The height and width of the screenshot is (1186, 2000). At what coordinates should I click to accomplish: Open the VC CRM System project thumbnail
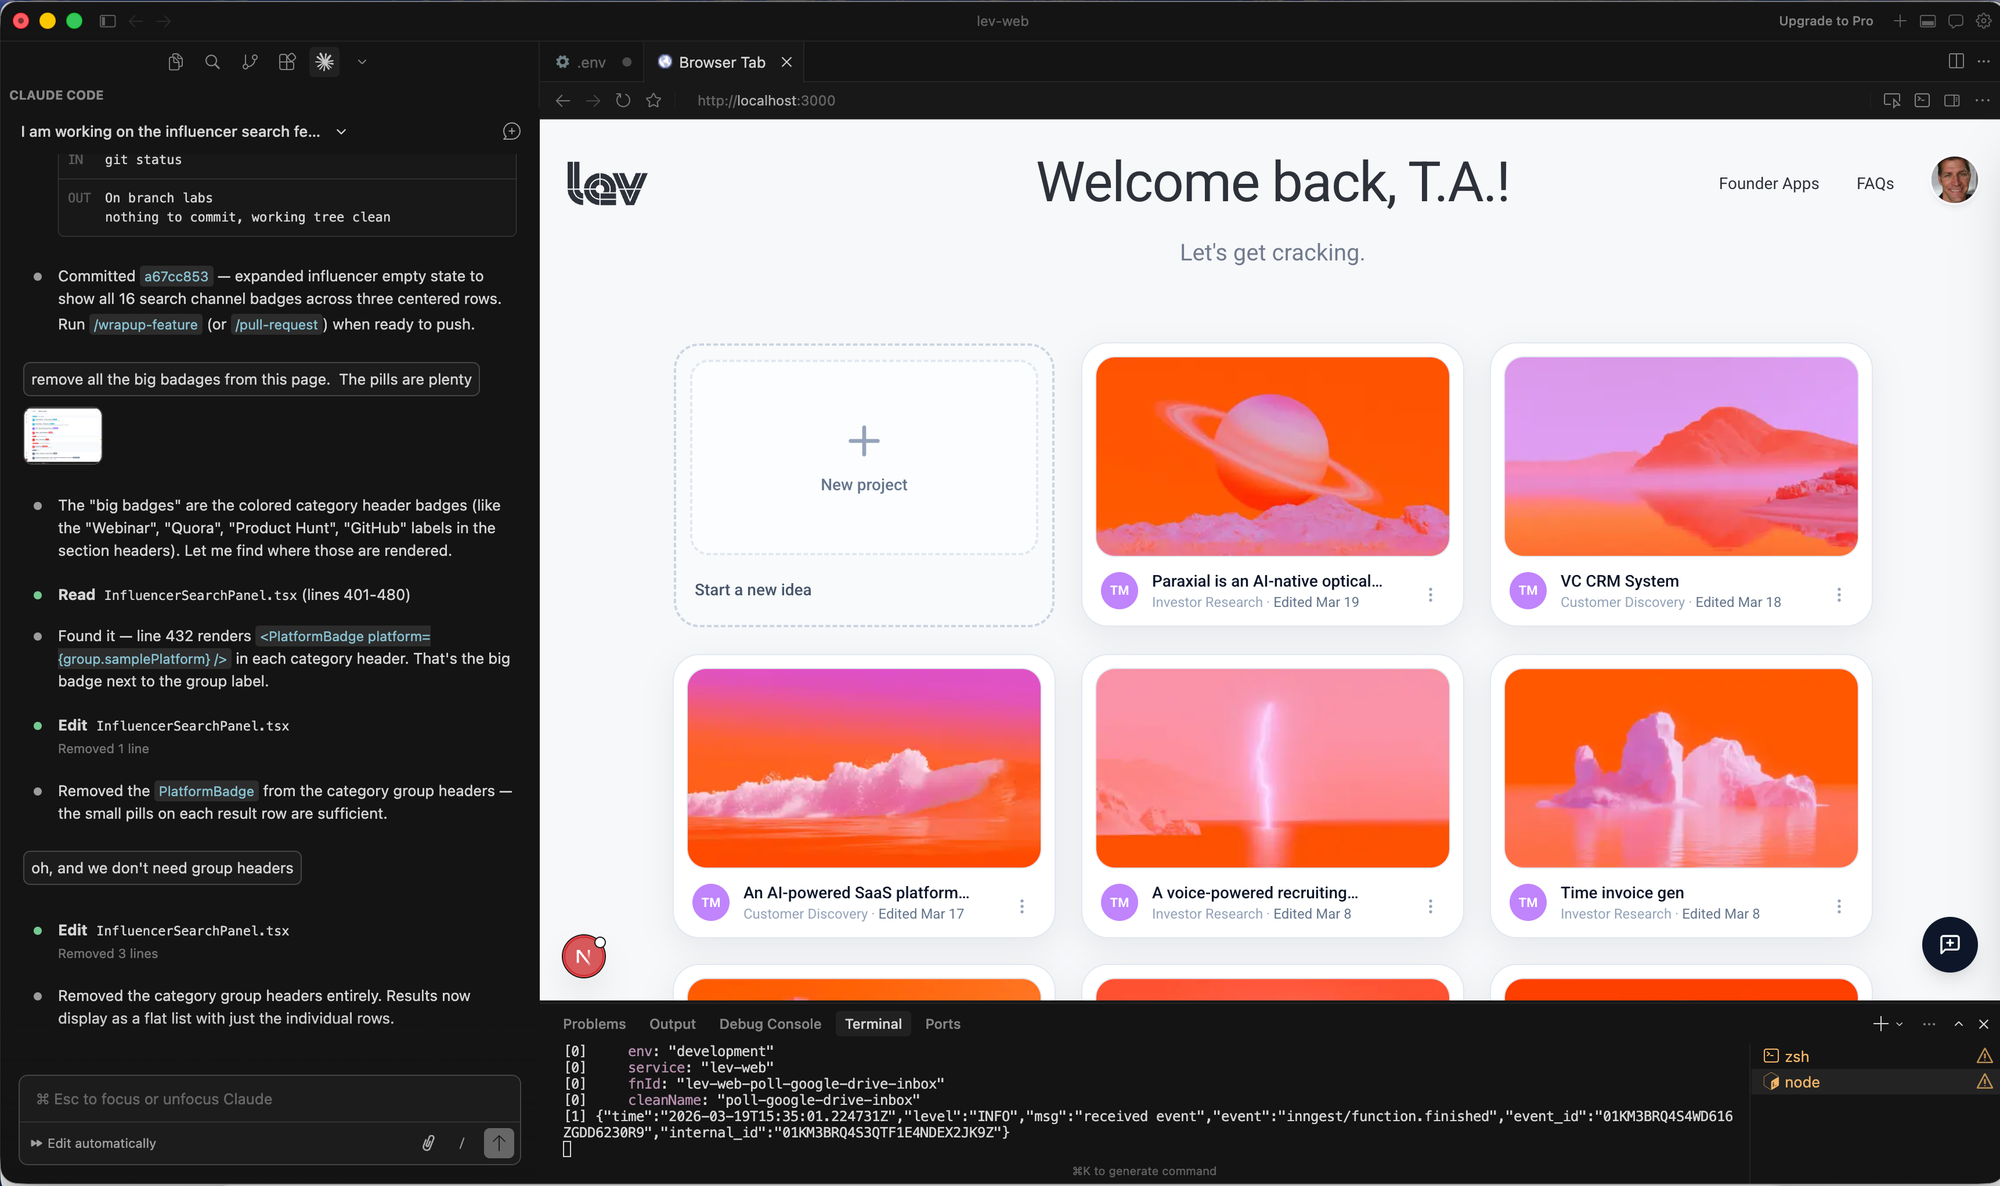[1680, 456]
